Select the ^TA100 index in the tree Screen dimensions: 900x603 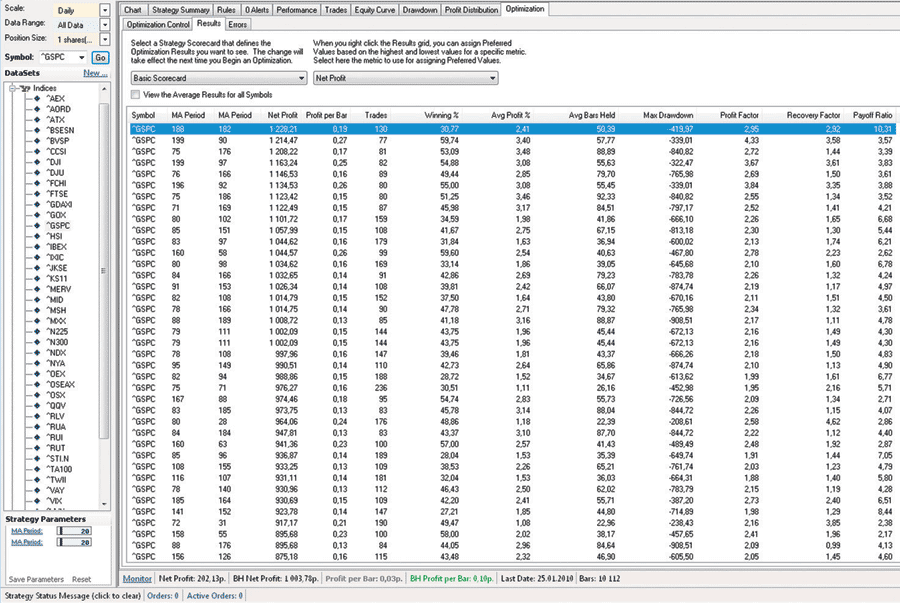coord(59,469)
